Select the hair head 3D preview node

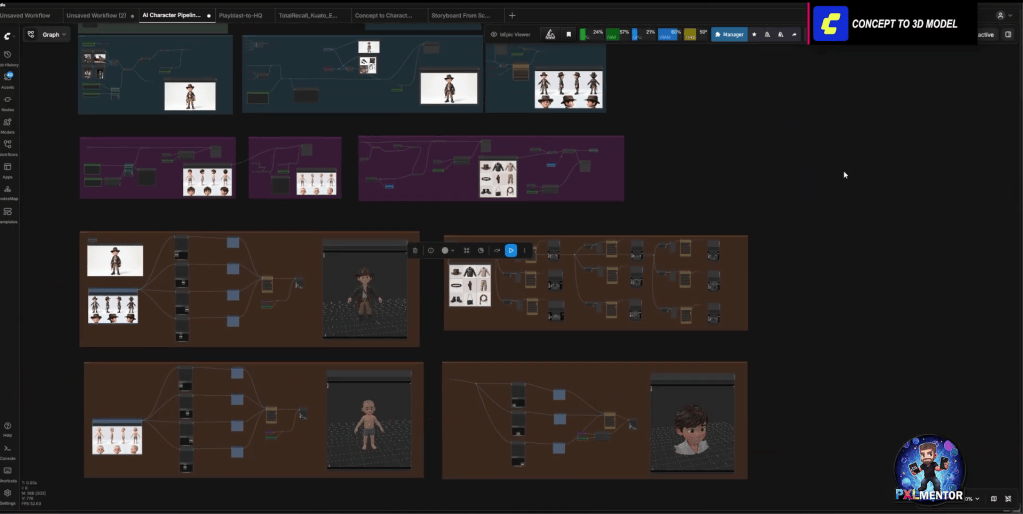692,422
